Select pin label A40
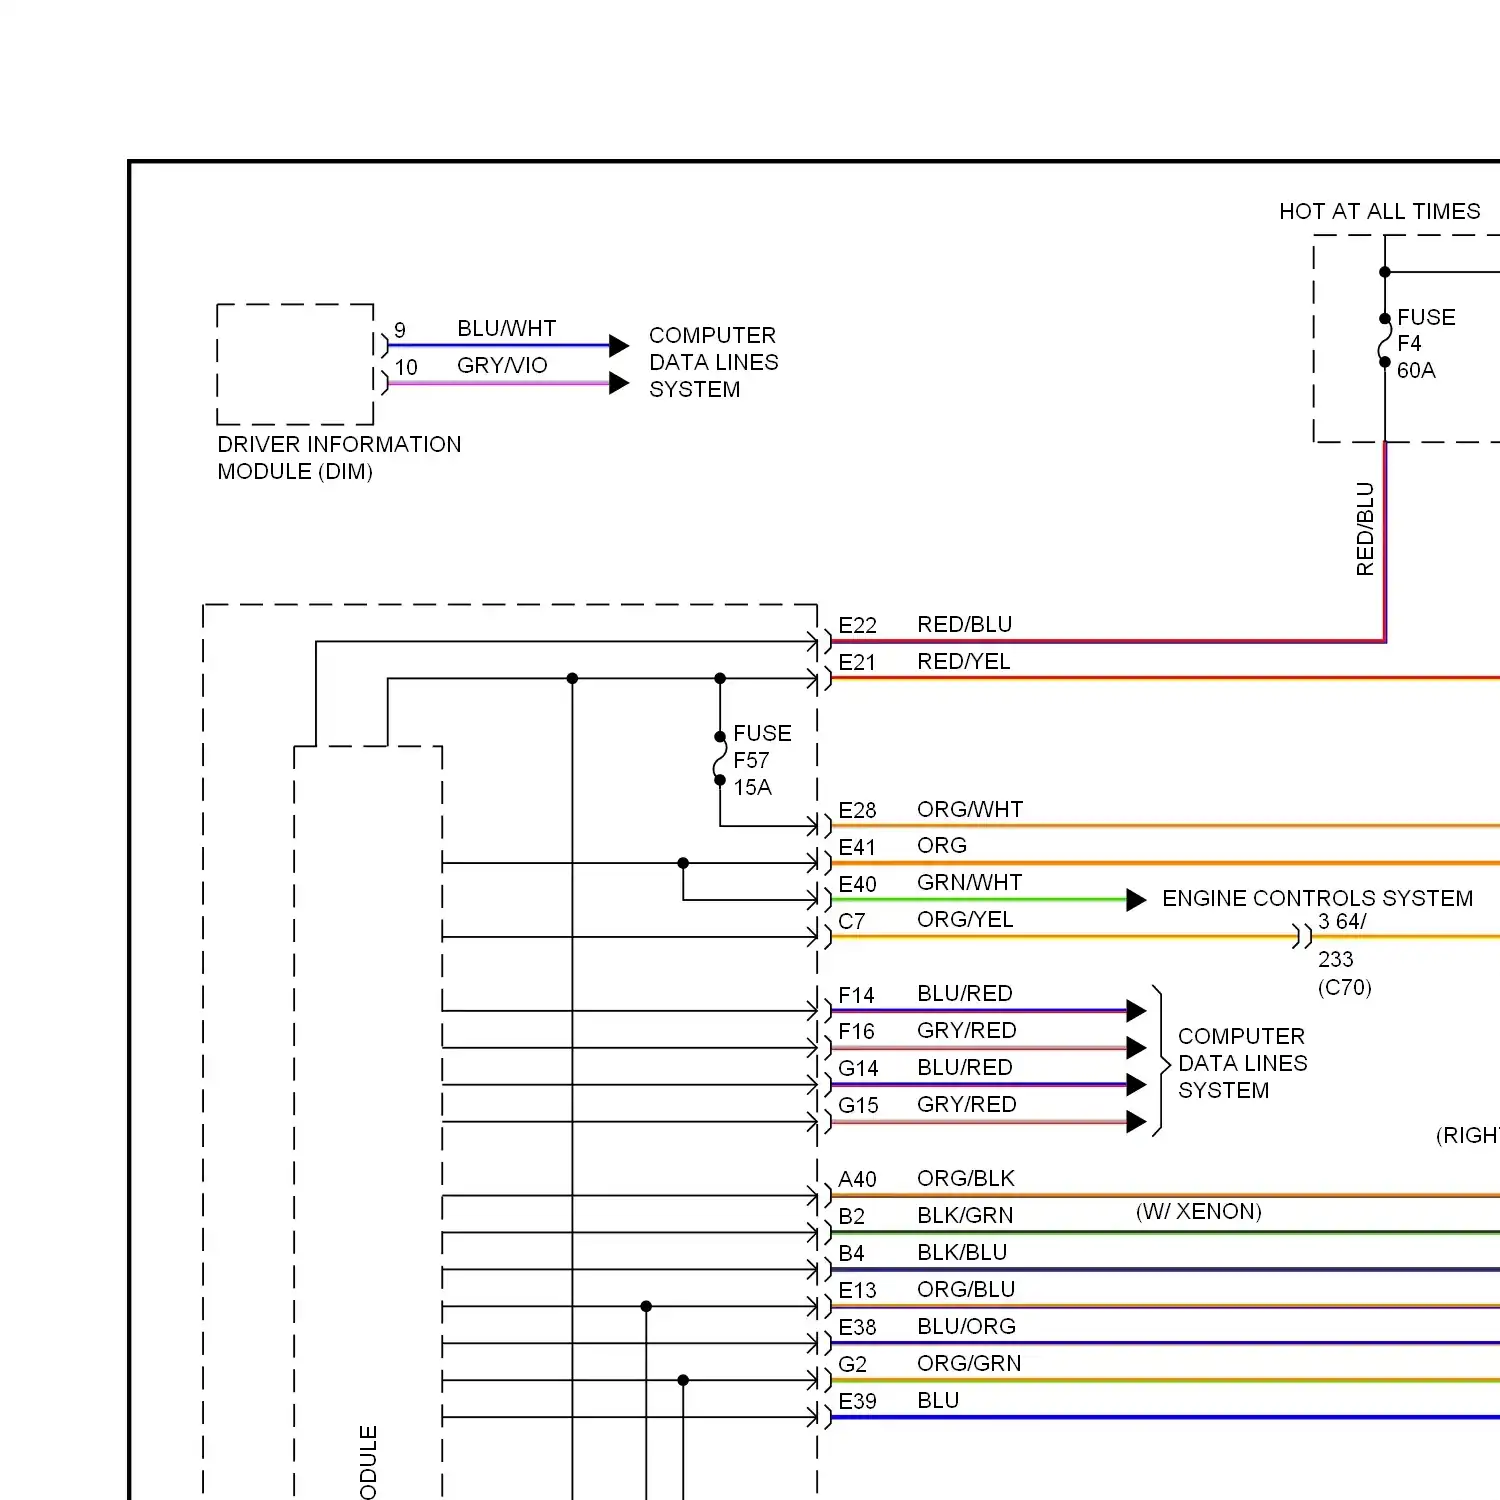Viewport: 1500px width, 1500px height. pyautogui.click(x=857, y=1179)
